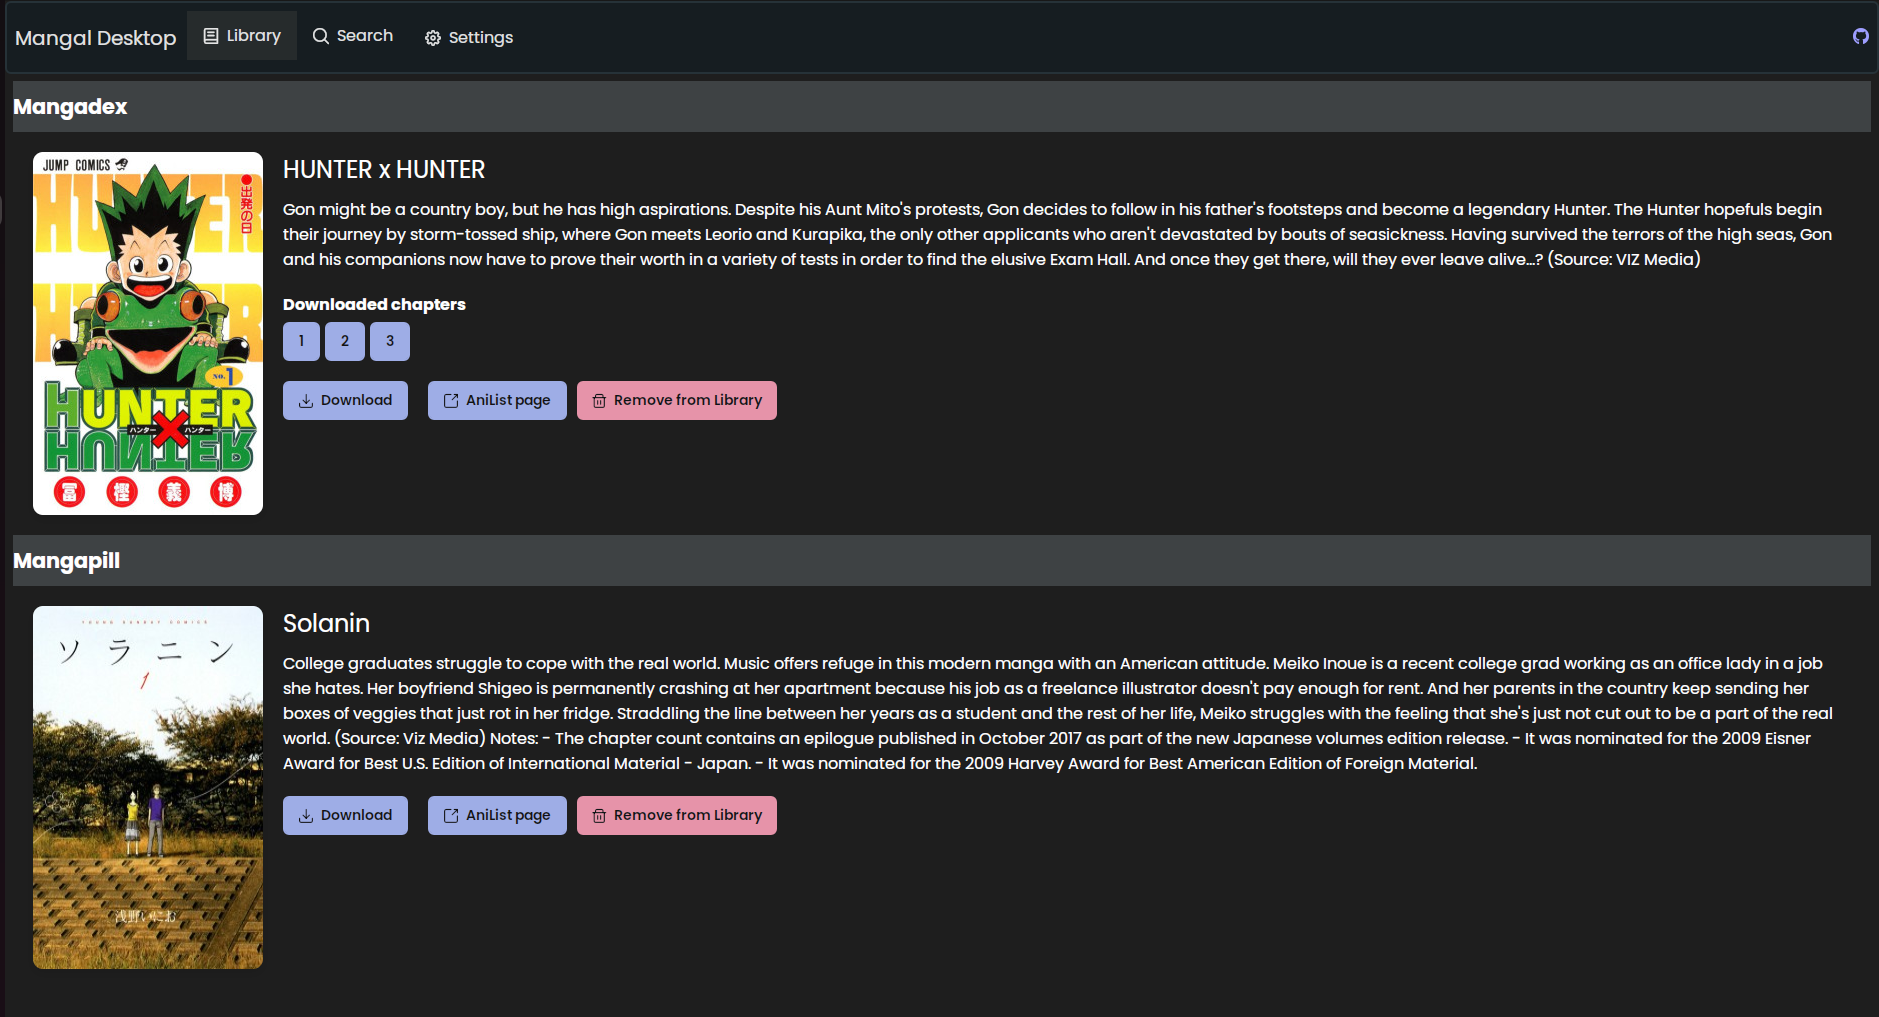
Task: Download chapters of HUNTER x HUNTER
Action: point(345,400)
